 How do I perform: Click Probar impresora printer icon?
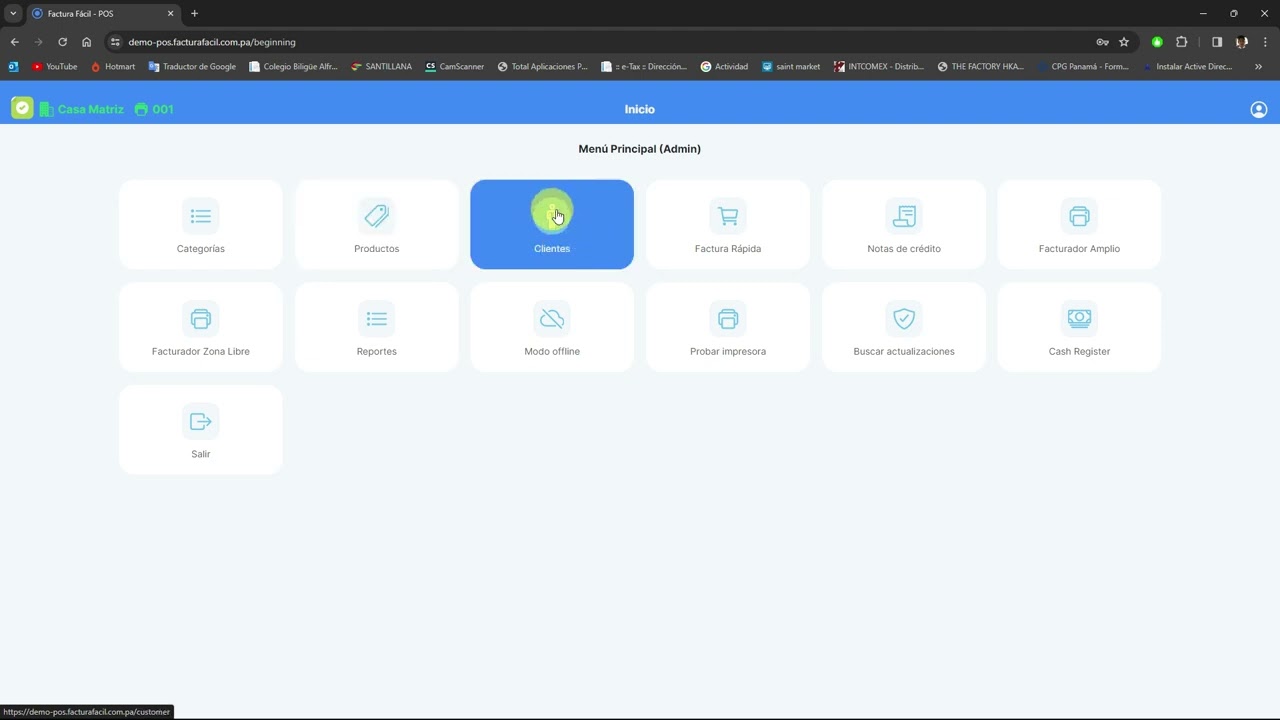coord(728,319)
